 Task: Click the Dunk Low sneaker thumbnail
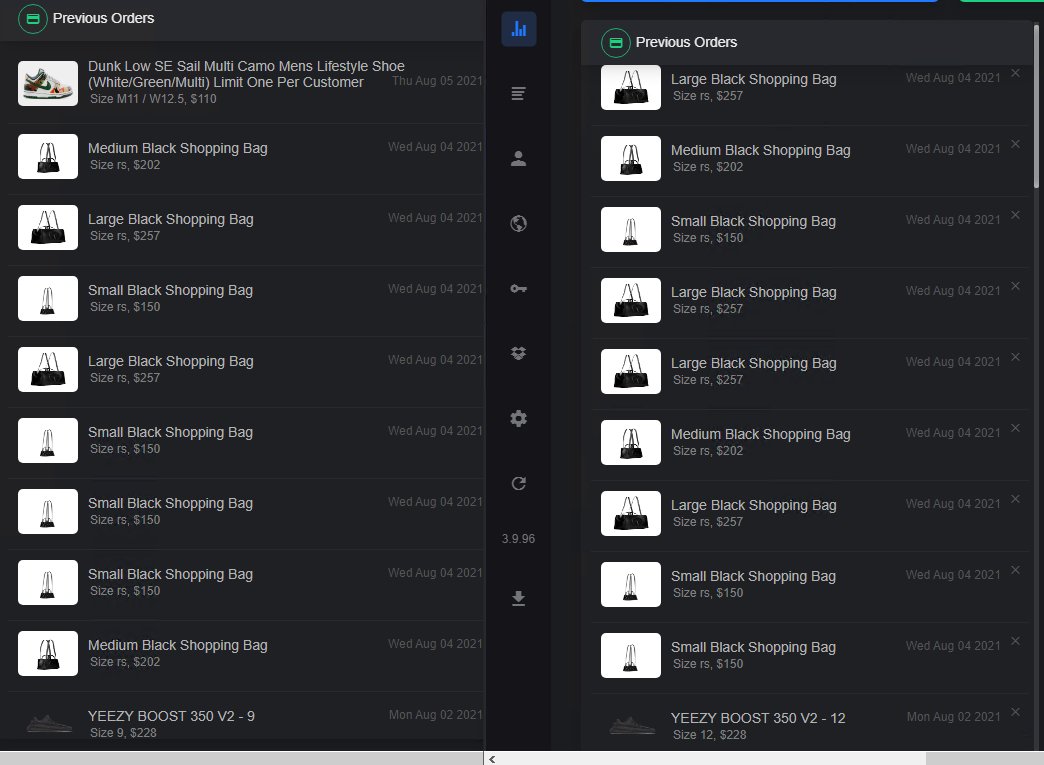(48, 83)
